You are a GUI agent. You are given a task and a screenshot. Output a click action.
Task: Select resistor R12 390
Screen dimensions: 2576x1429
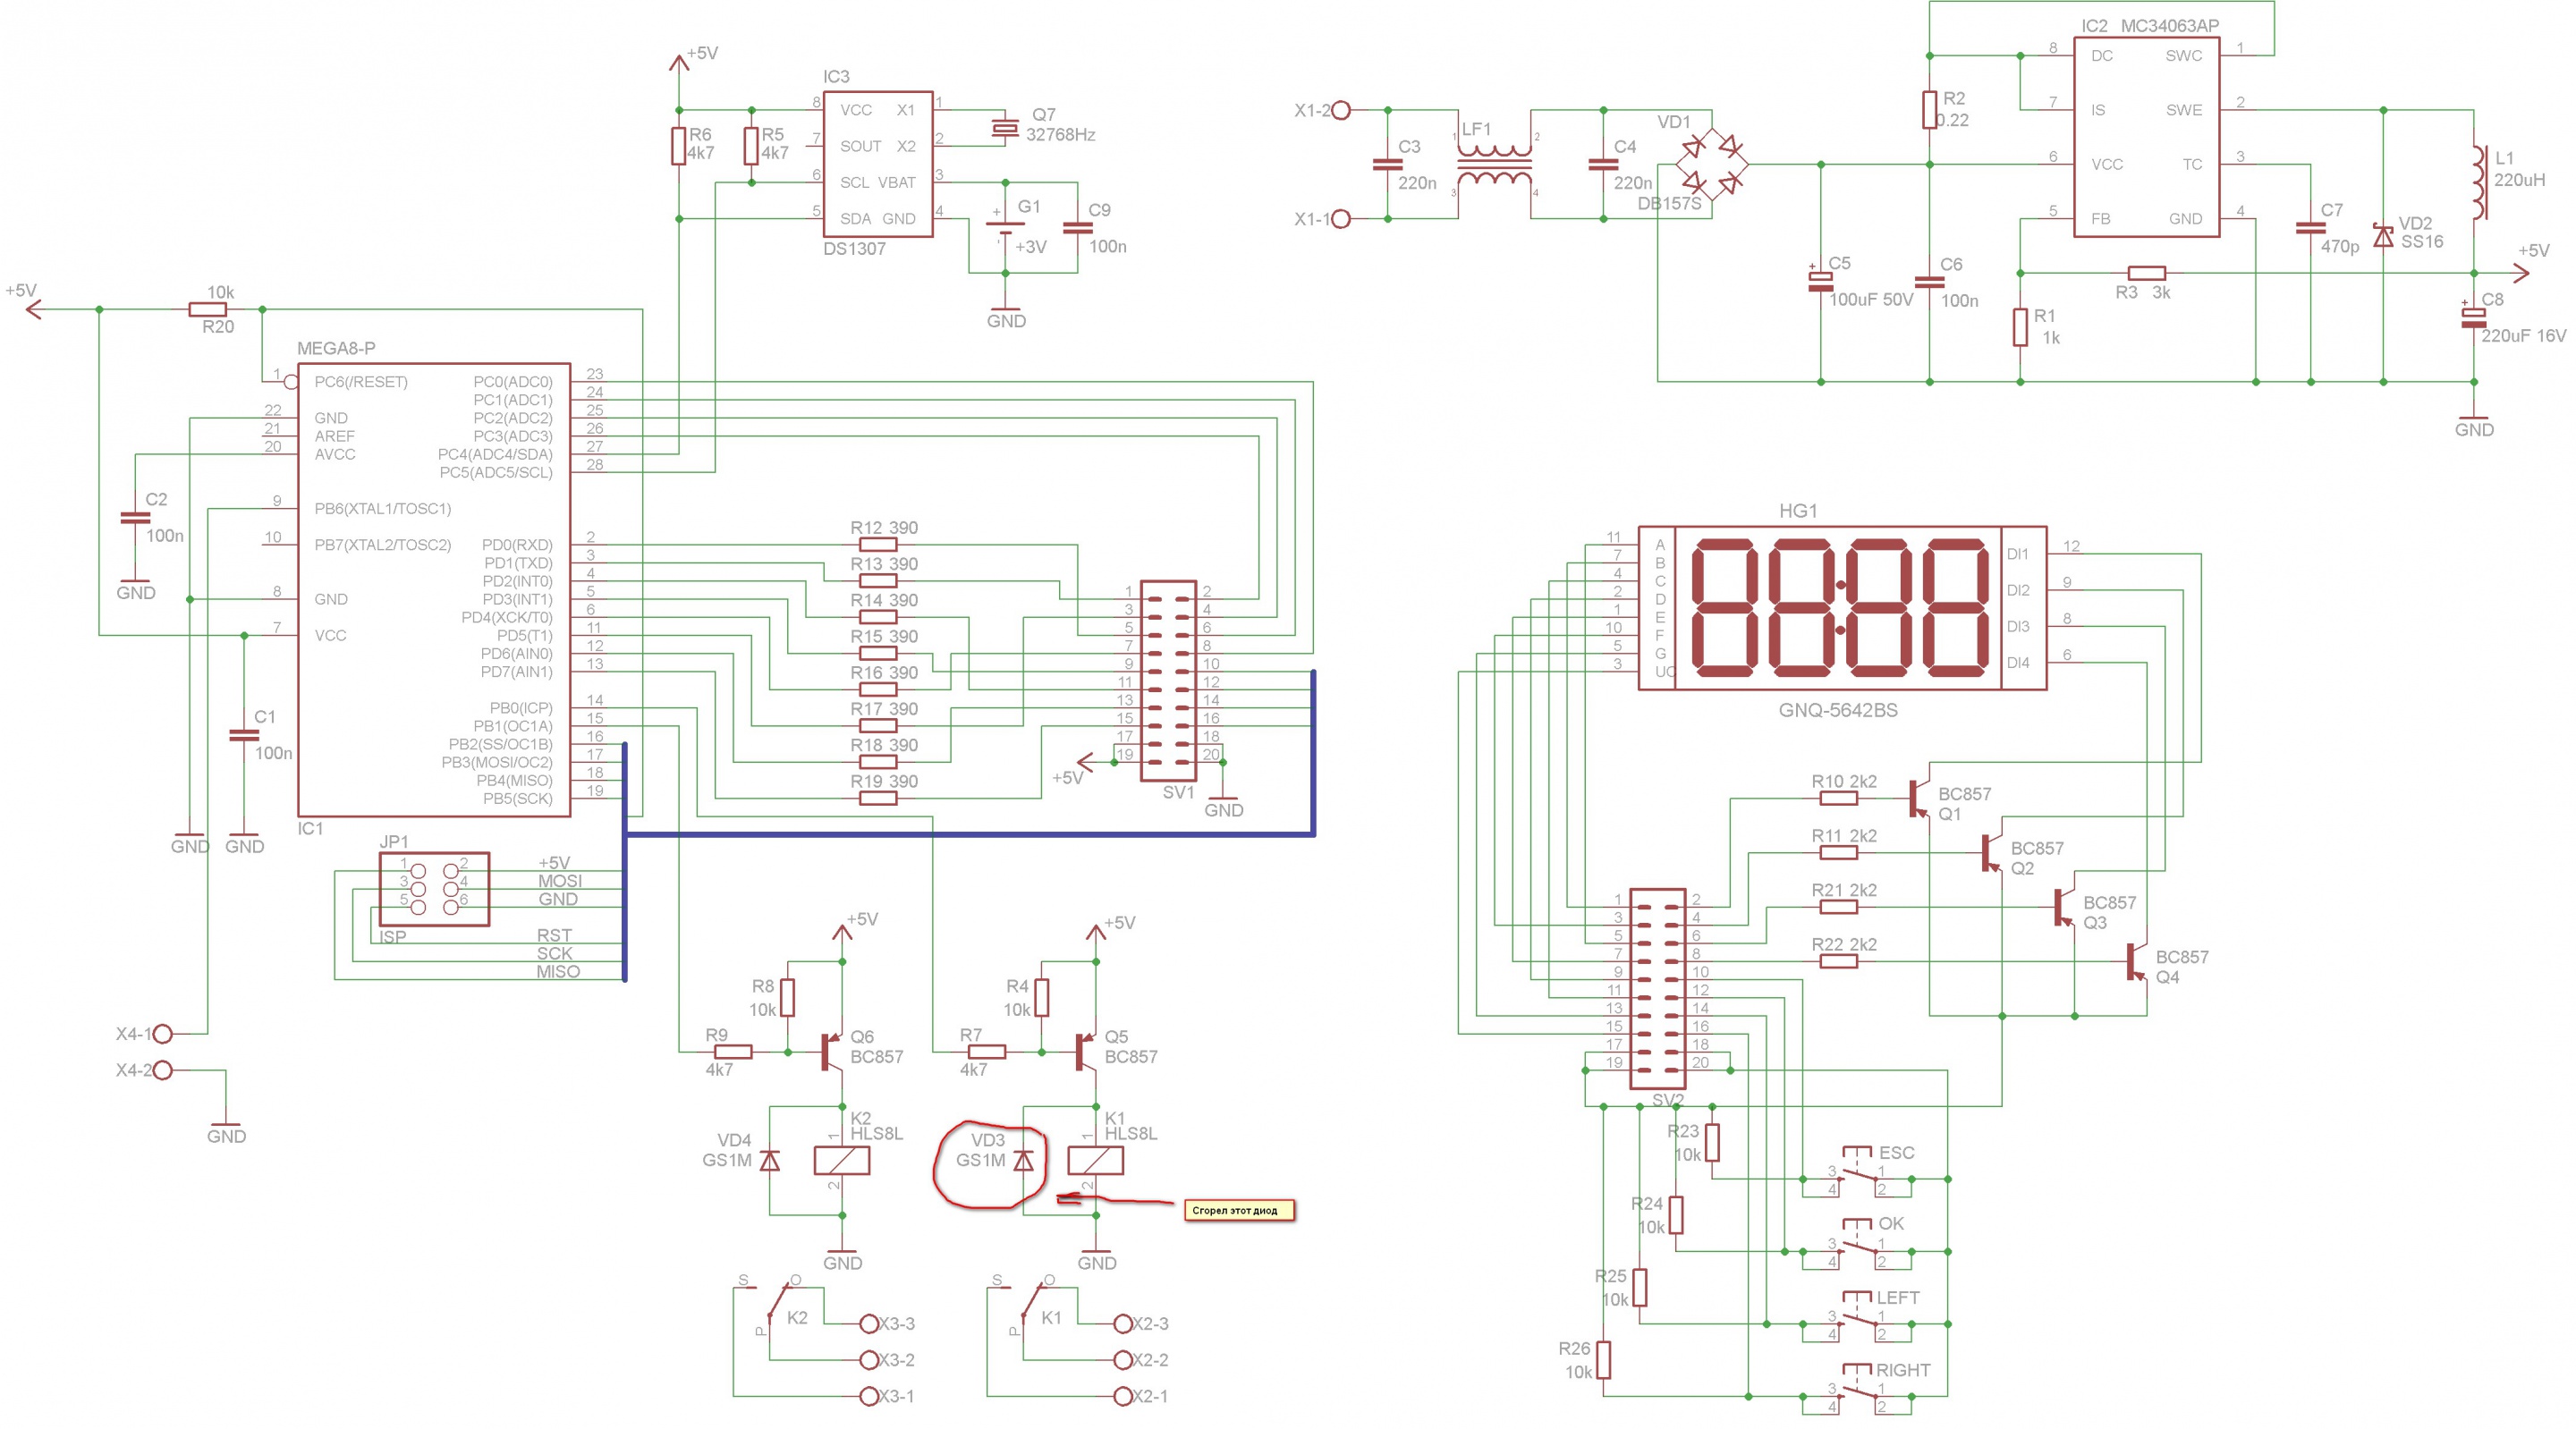877,545
